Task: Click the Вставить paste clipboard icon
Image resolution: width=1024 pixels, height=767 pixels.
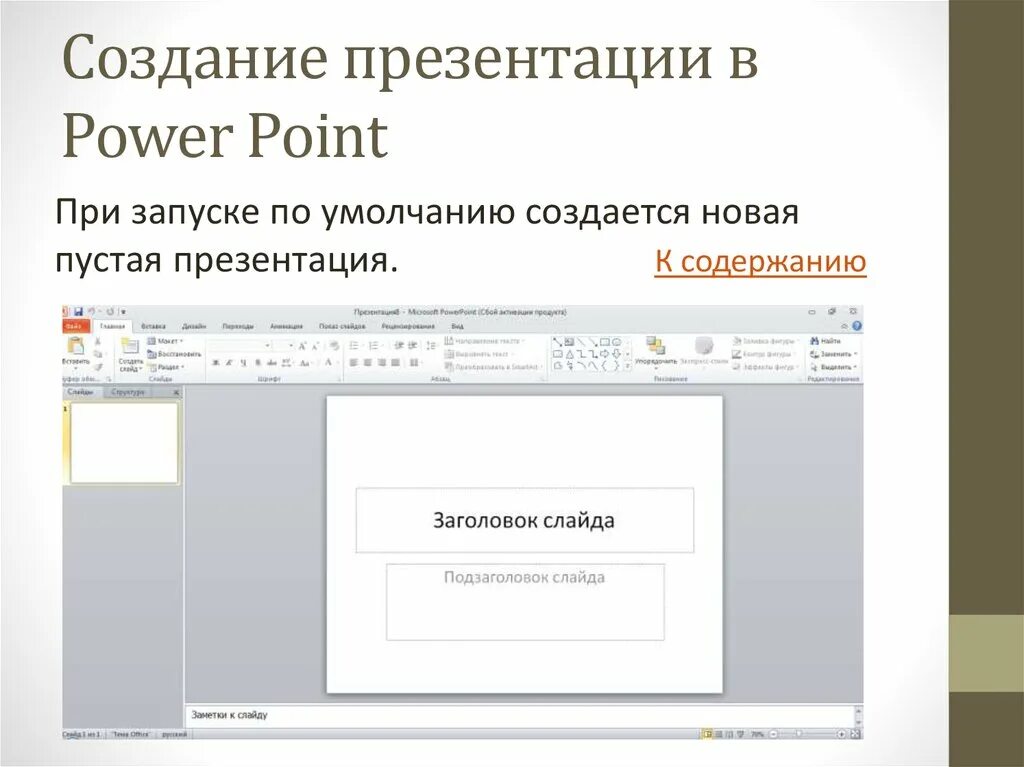Action: click(76, 346)
